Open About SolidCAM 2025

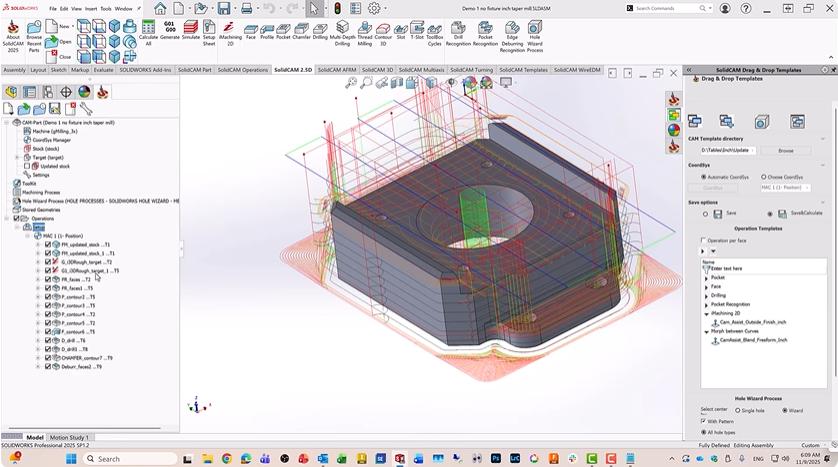12,36
